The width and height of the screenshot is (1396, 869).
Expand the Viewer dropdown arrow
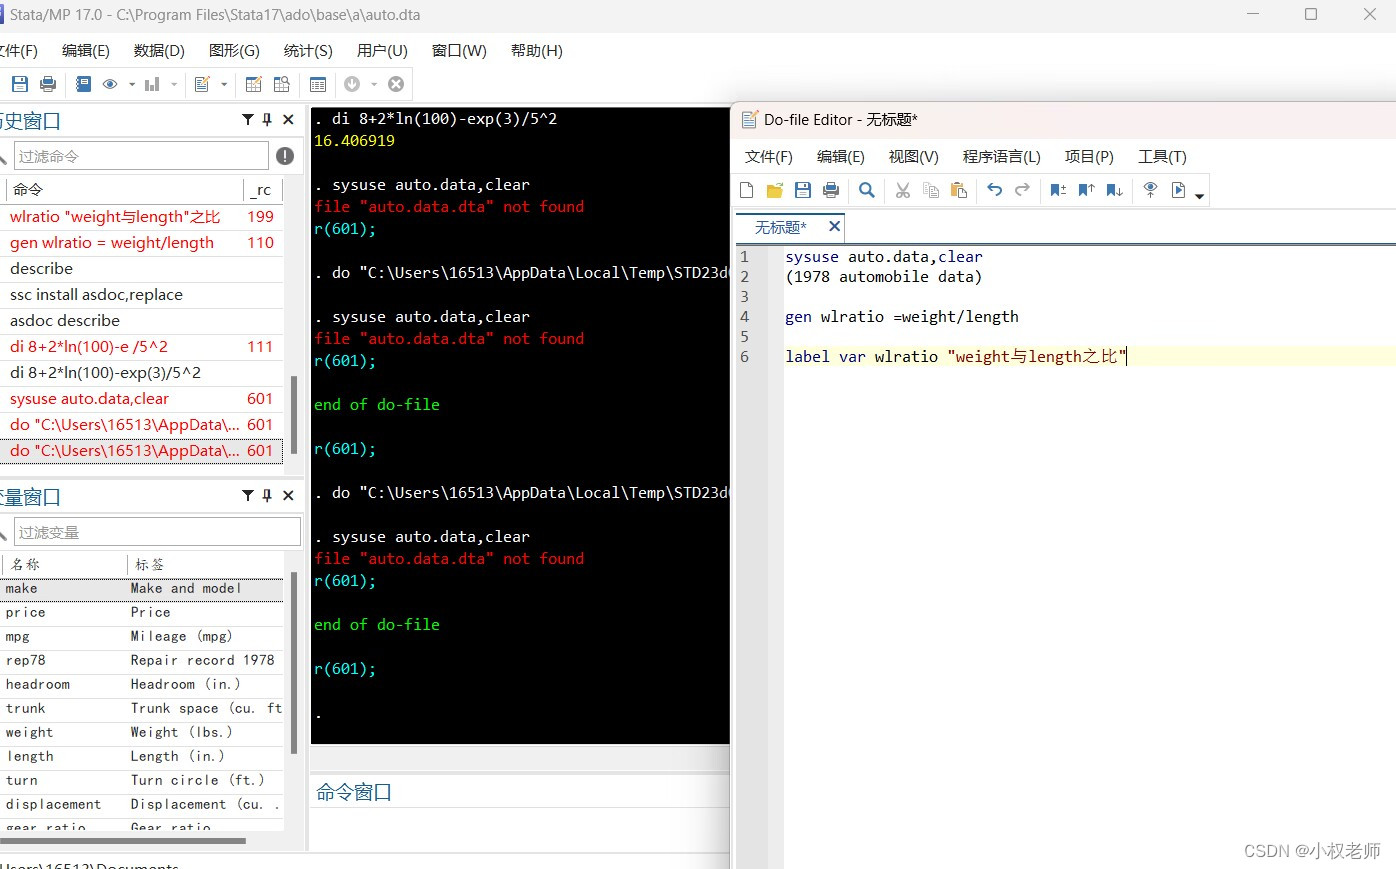(x=131, y=84)
